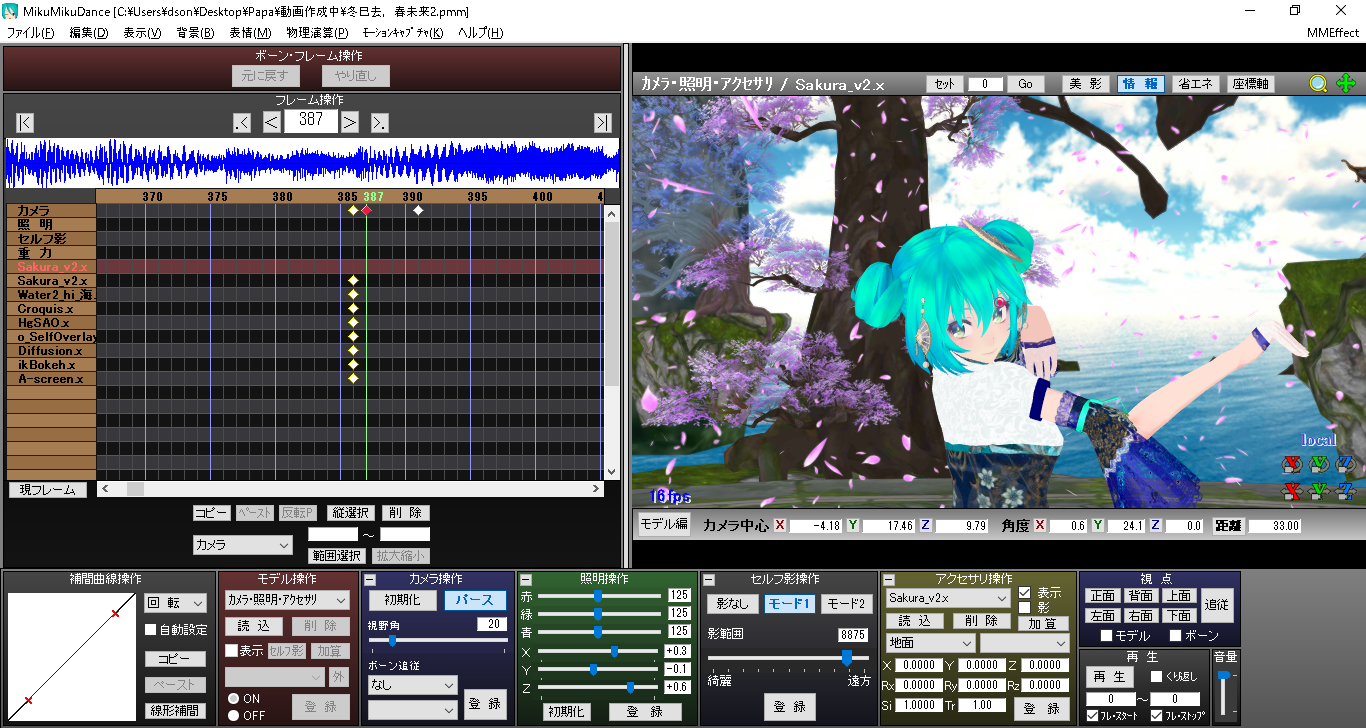Click the blue Z rotation axis icon
Screen dimensions: 1366x728
coord(1345,464)
